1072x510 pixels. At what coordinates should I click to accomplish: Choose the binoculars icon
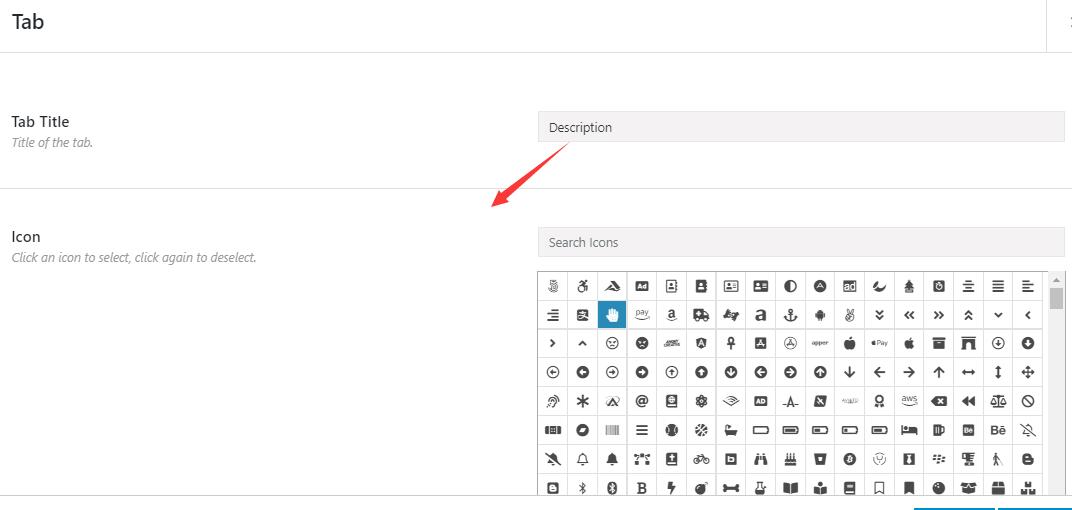coord(760,459)
